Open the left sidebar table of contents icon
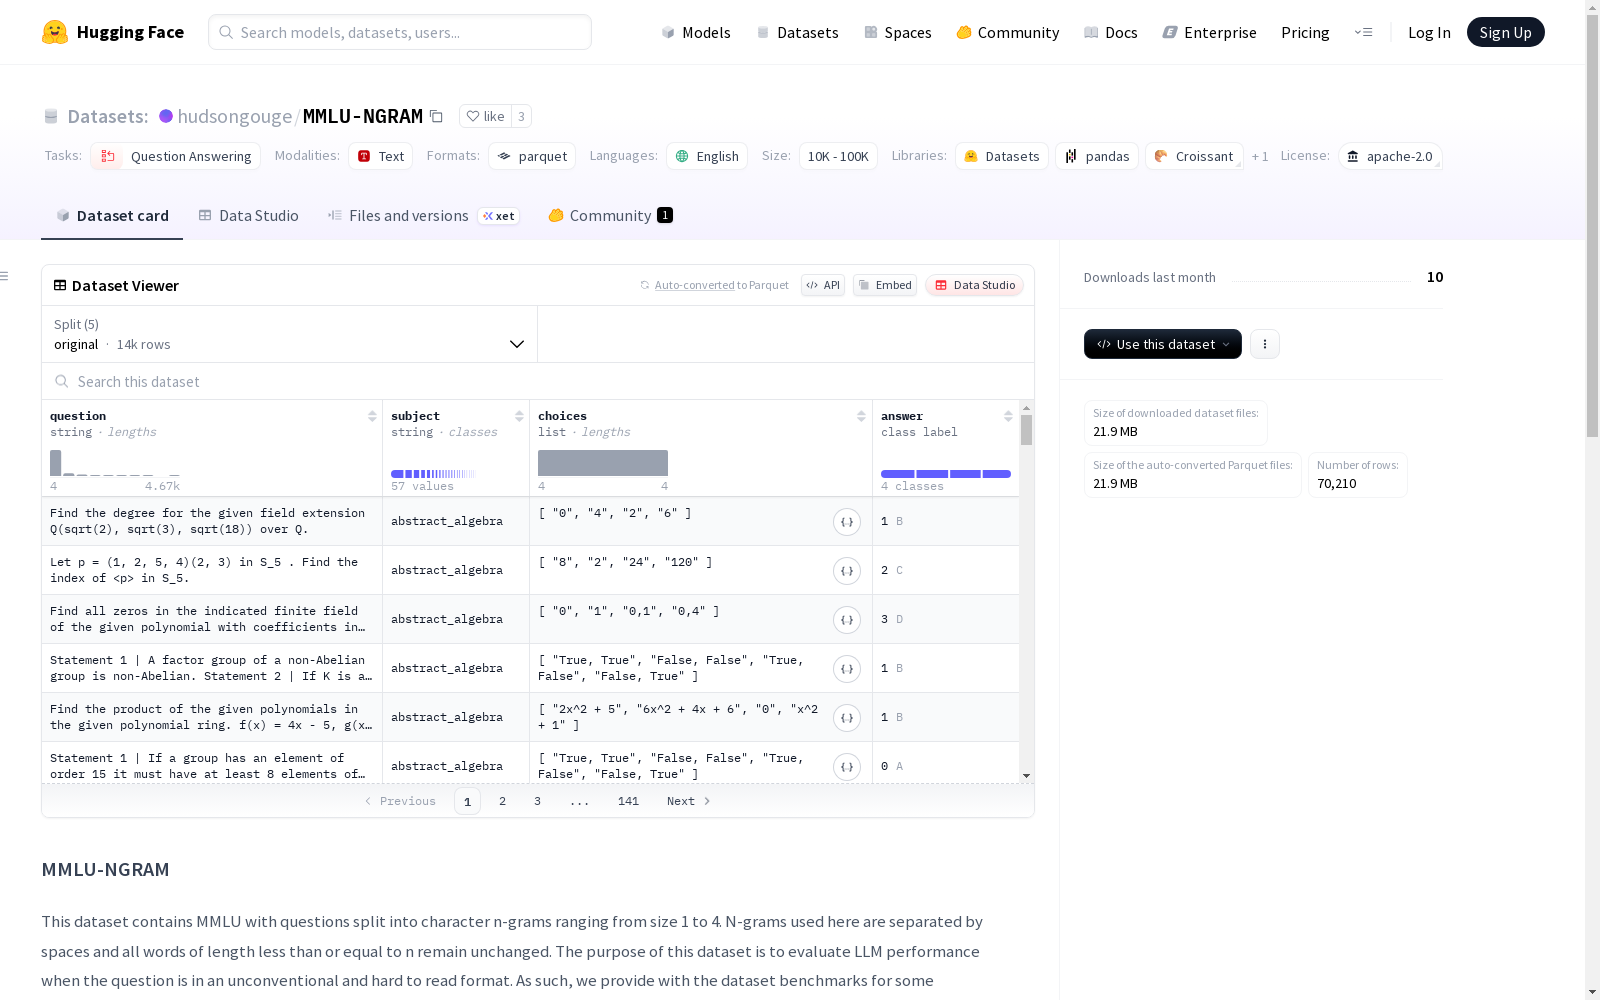The image size is (1600, 1000). click(x=5, y=276)
